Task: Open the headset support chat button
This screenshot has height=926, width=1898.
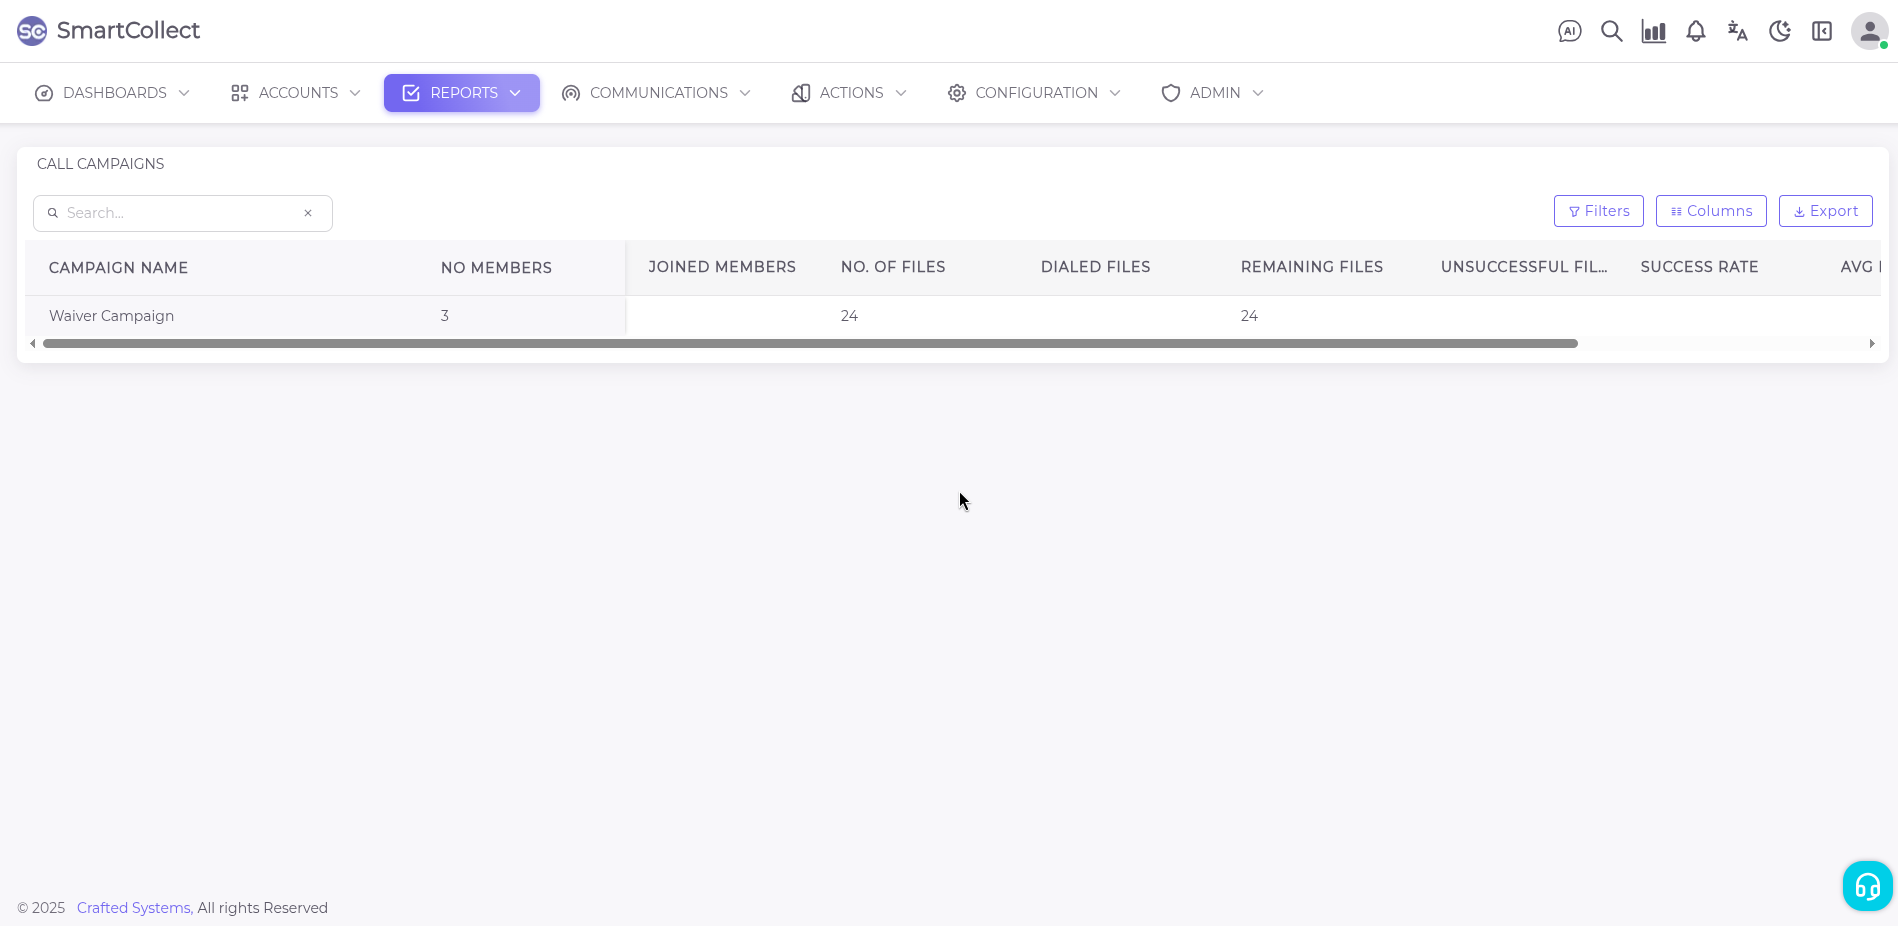Action: [1867, 886]
